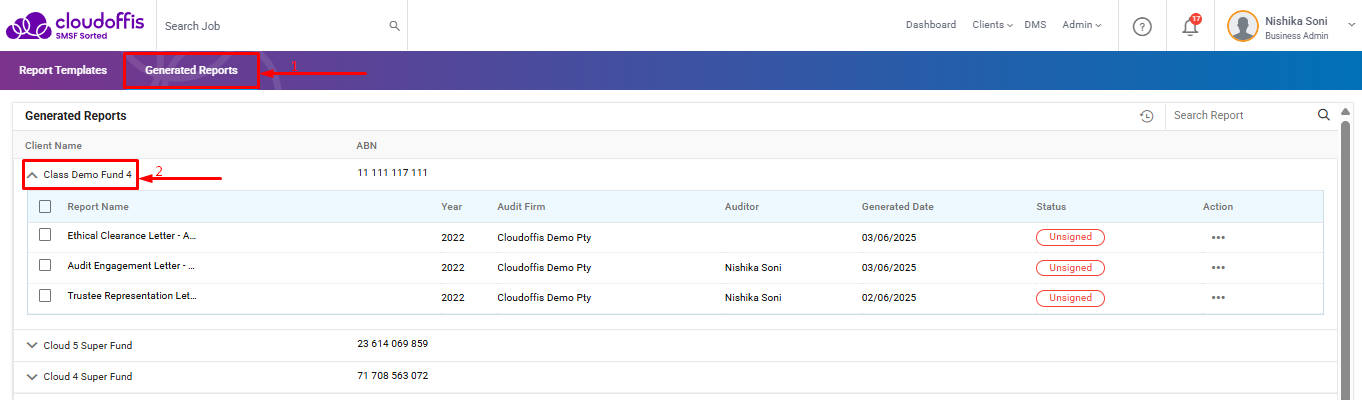Open actions menu for Ethical Clearance Letter
The height and width of the screenshot is (400, 1362).
(x=1218, y=238)
